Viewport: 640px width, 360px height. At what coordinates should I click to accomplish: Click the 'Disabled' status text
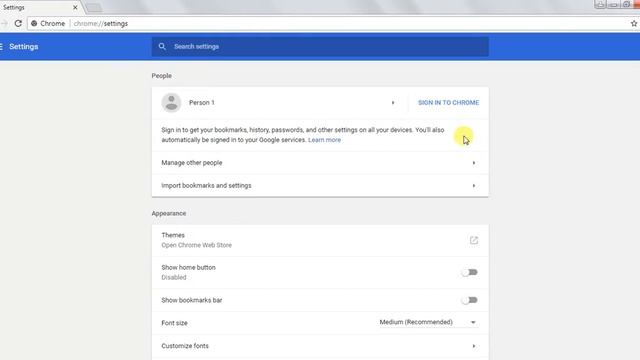[x=173, y=277]
